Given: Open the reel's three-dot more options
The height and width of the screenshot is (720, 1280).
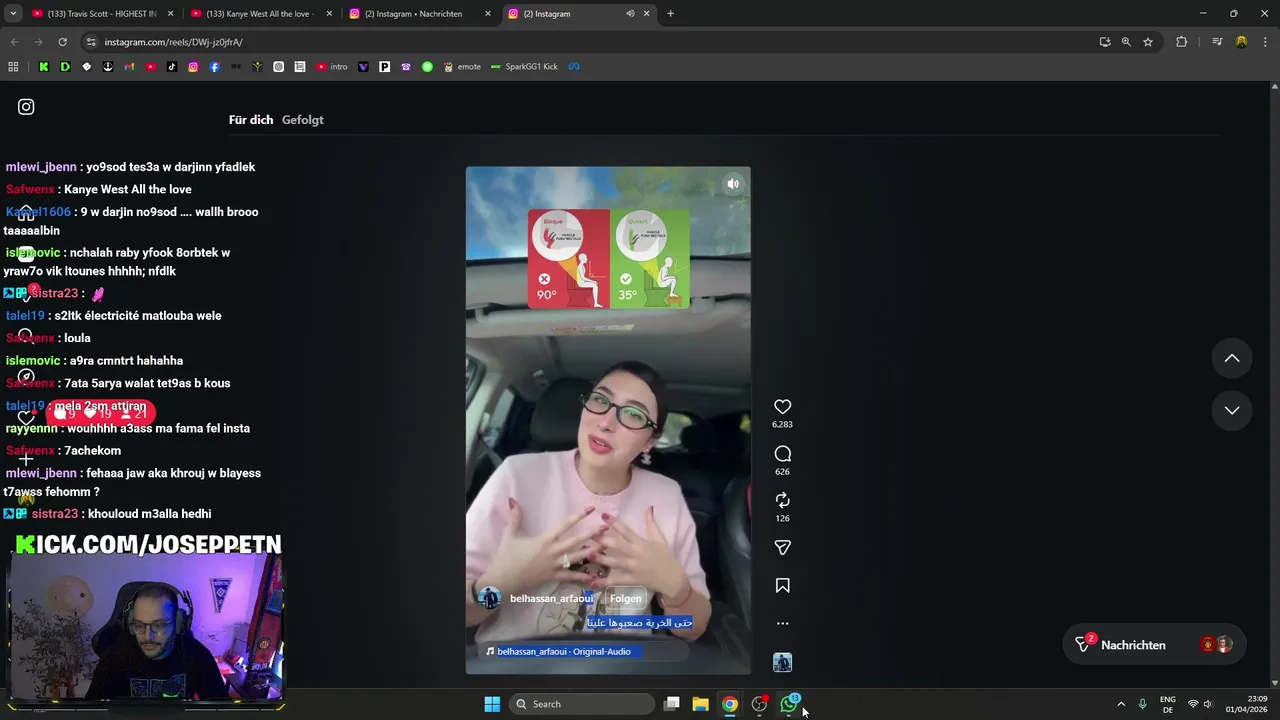Looking at the screenshot, I should [783, 623].
